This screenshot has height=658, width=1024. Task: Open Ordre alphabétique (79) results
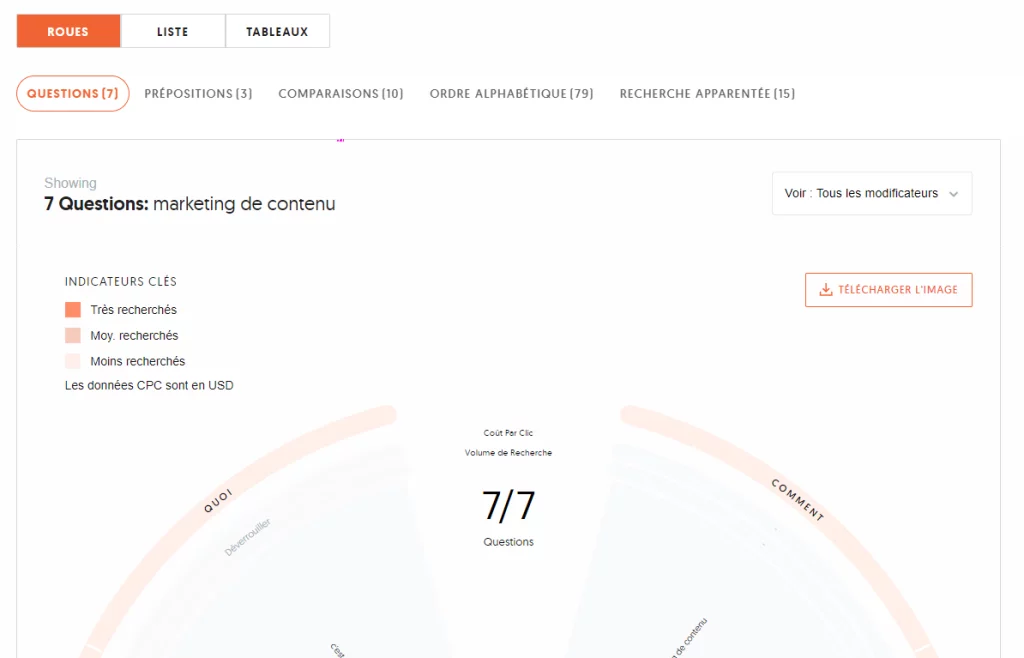point(511,93)
